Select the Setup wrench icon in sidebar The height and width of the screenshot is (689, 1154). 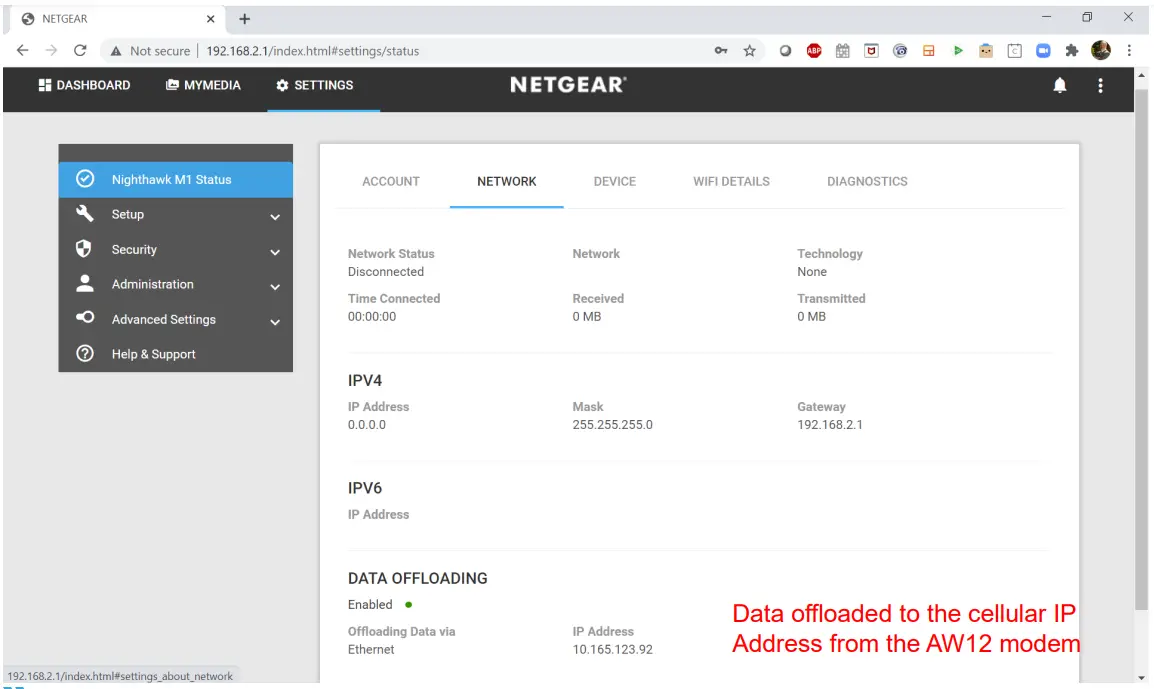[86, 214]
